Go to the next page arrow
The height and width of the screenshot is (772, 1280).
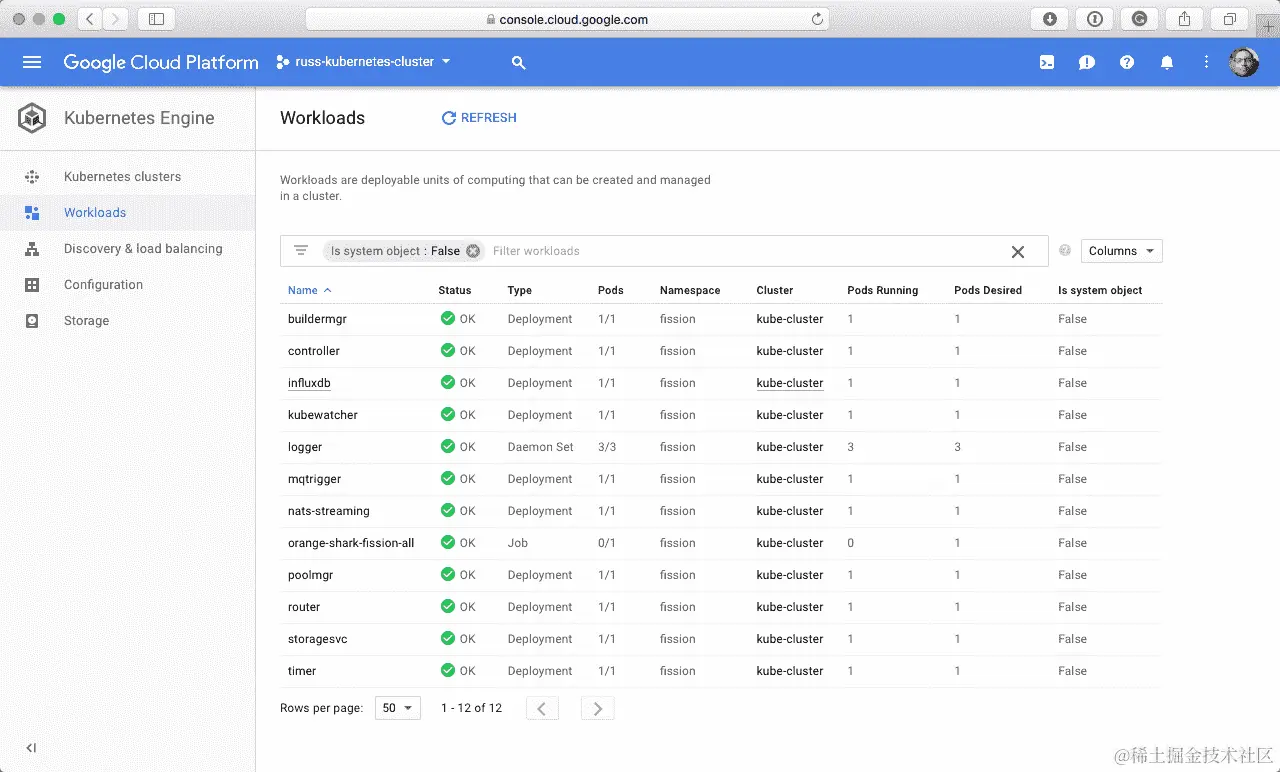598,708
